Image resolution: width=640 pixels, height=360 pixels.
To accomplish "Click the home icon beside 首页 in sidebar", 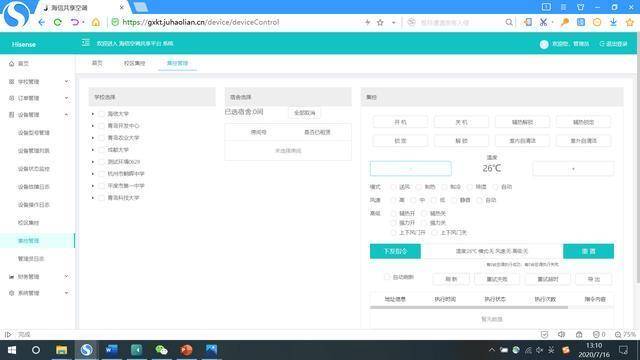I will point(11,64).
